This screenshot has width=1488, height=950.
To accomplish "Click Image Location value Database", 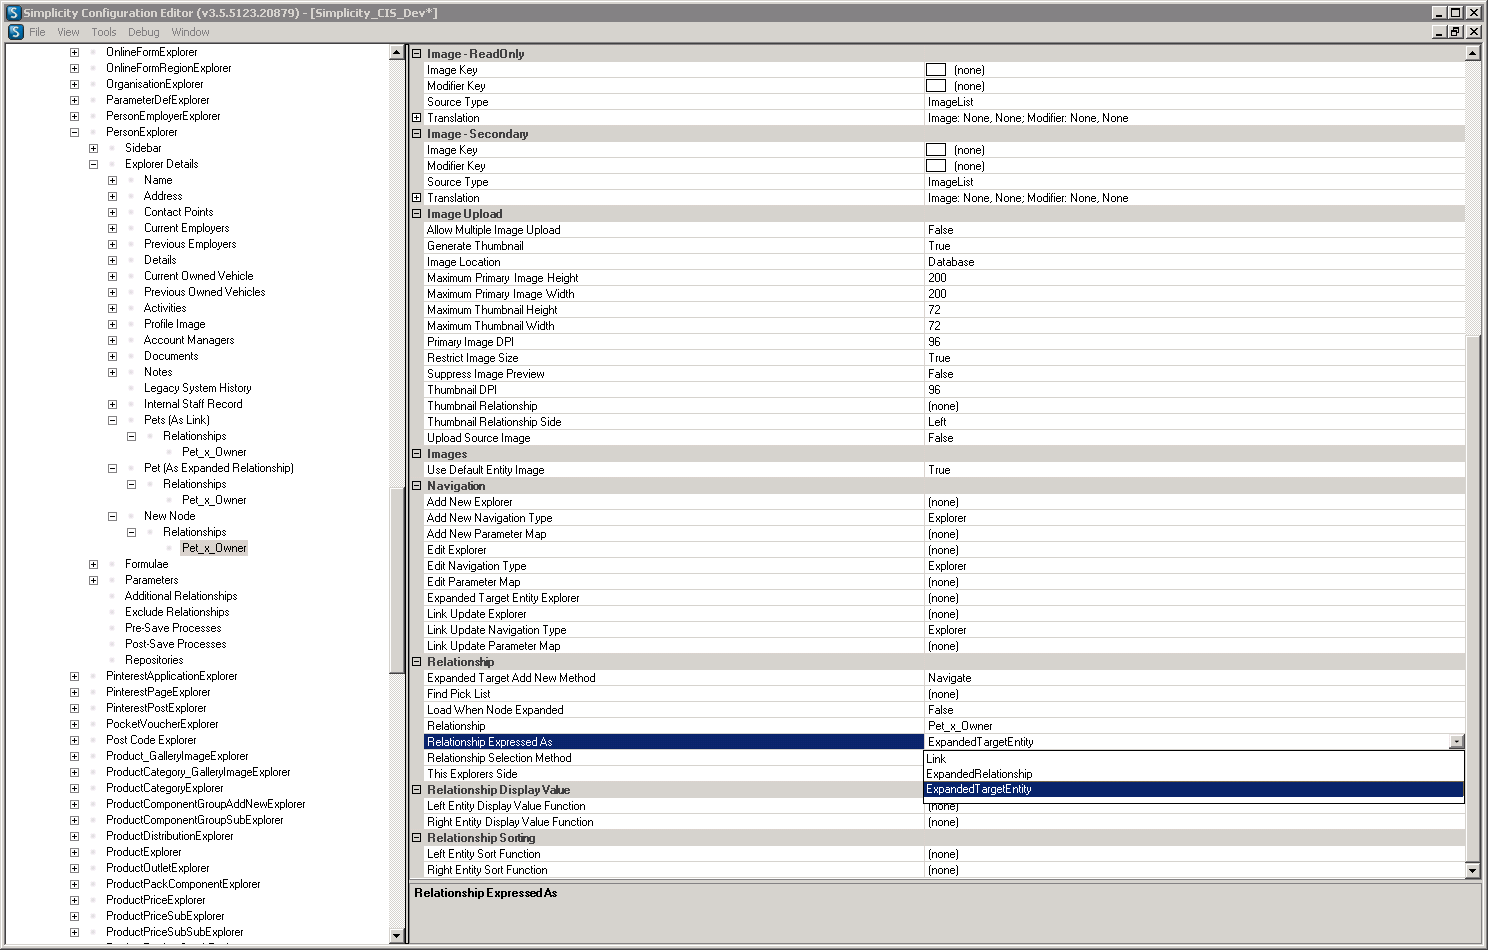I will click(1194, 262).
